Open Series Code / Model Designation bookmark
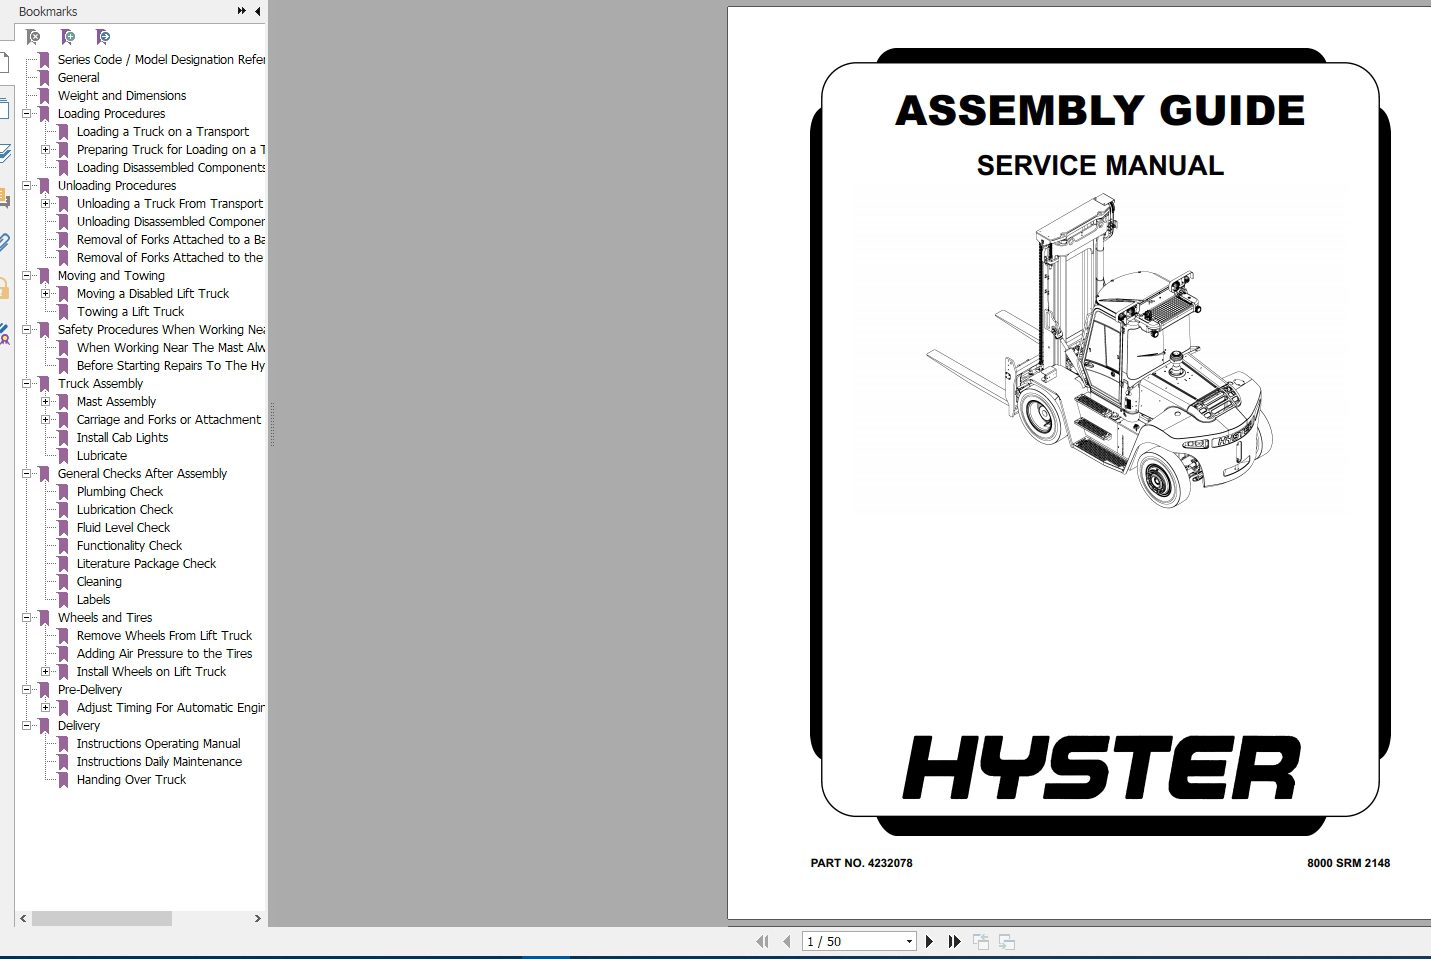This screenshot has width=1431, height=959. [161, 60]
